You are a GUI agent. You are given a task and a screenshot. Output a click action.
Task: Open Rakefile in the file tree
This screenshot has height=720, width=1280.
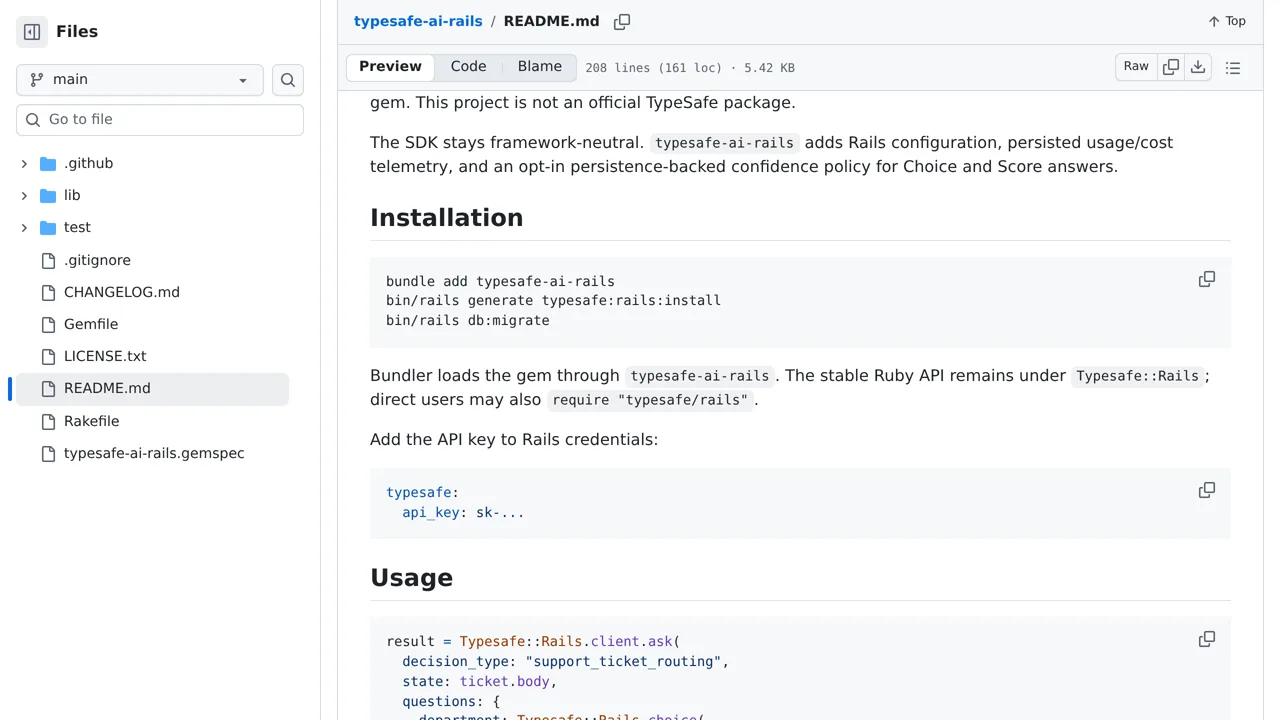coord(91,421)
